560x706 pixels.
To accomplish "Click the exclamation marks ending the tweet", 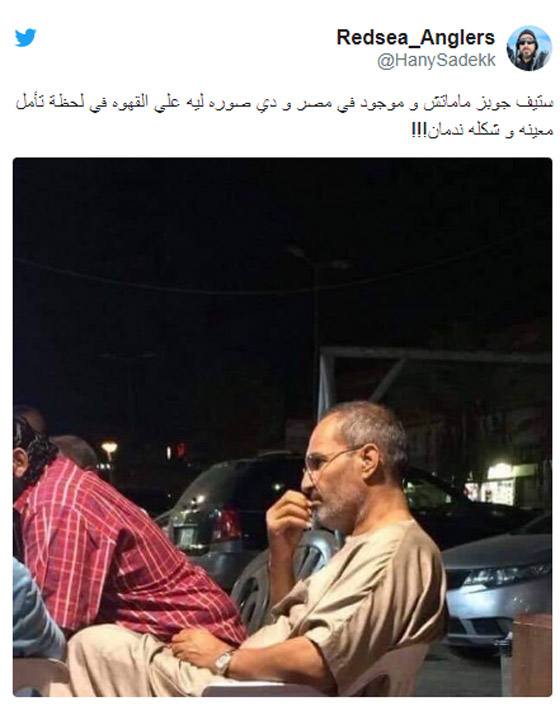I will pyautogui.click(x=417, y=130).
